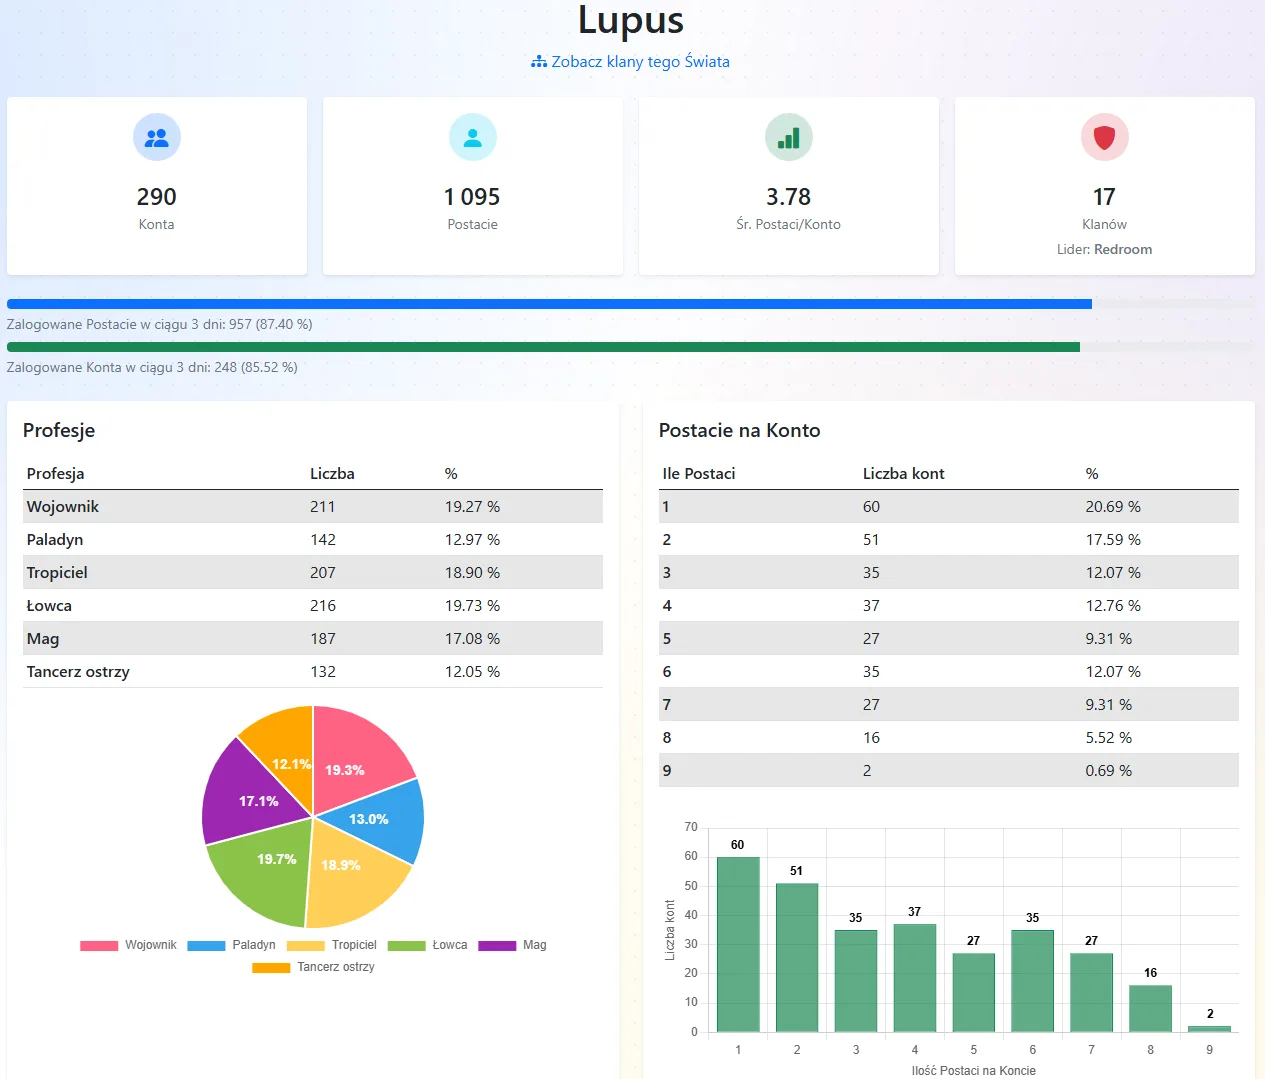1265x1079 pixels.
Task: Click the red shield clans icon
Action: point(1105,137)
